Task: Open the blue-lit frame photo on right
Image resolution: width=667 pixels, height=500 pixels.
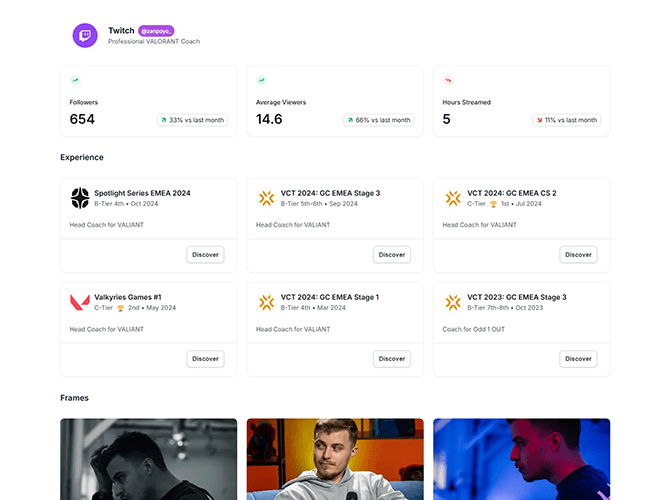Action: pos(521,459)
